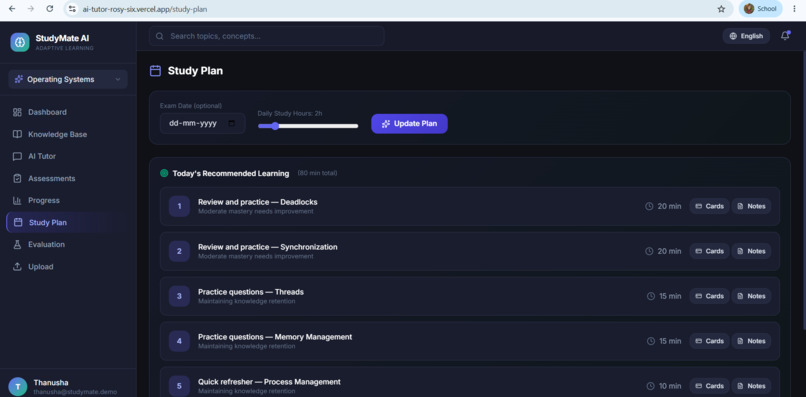
Task: Open Cards for Memory Management task
Action: click(709, 341)
